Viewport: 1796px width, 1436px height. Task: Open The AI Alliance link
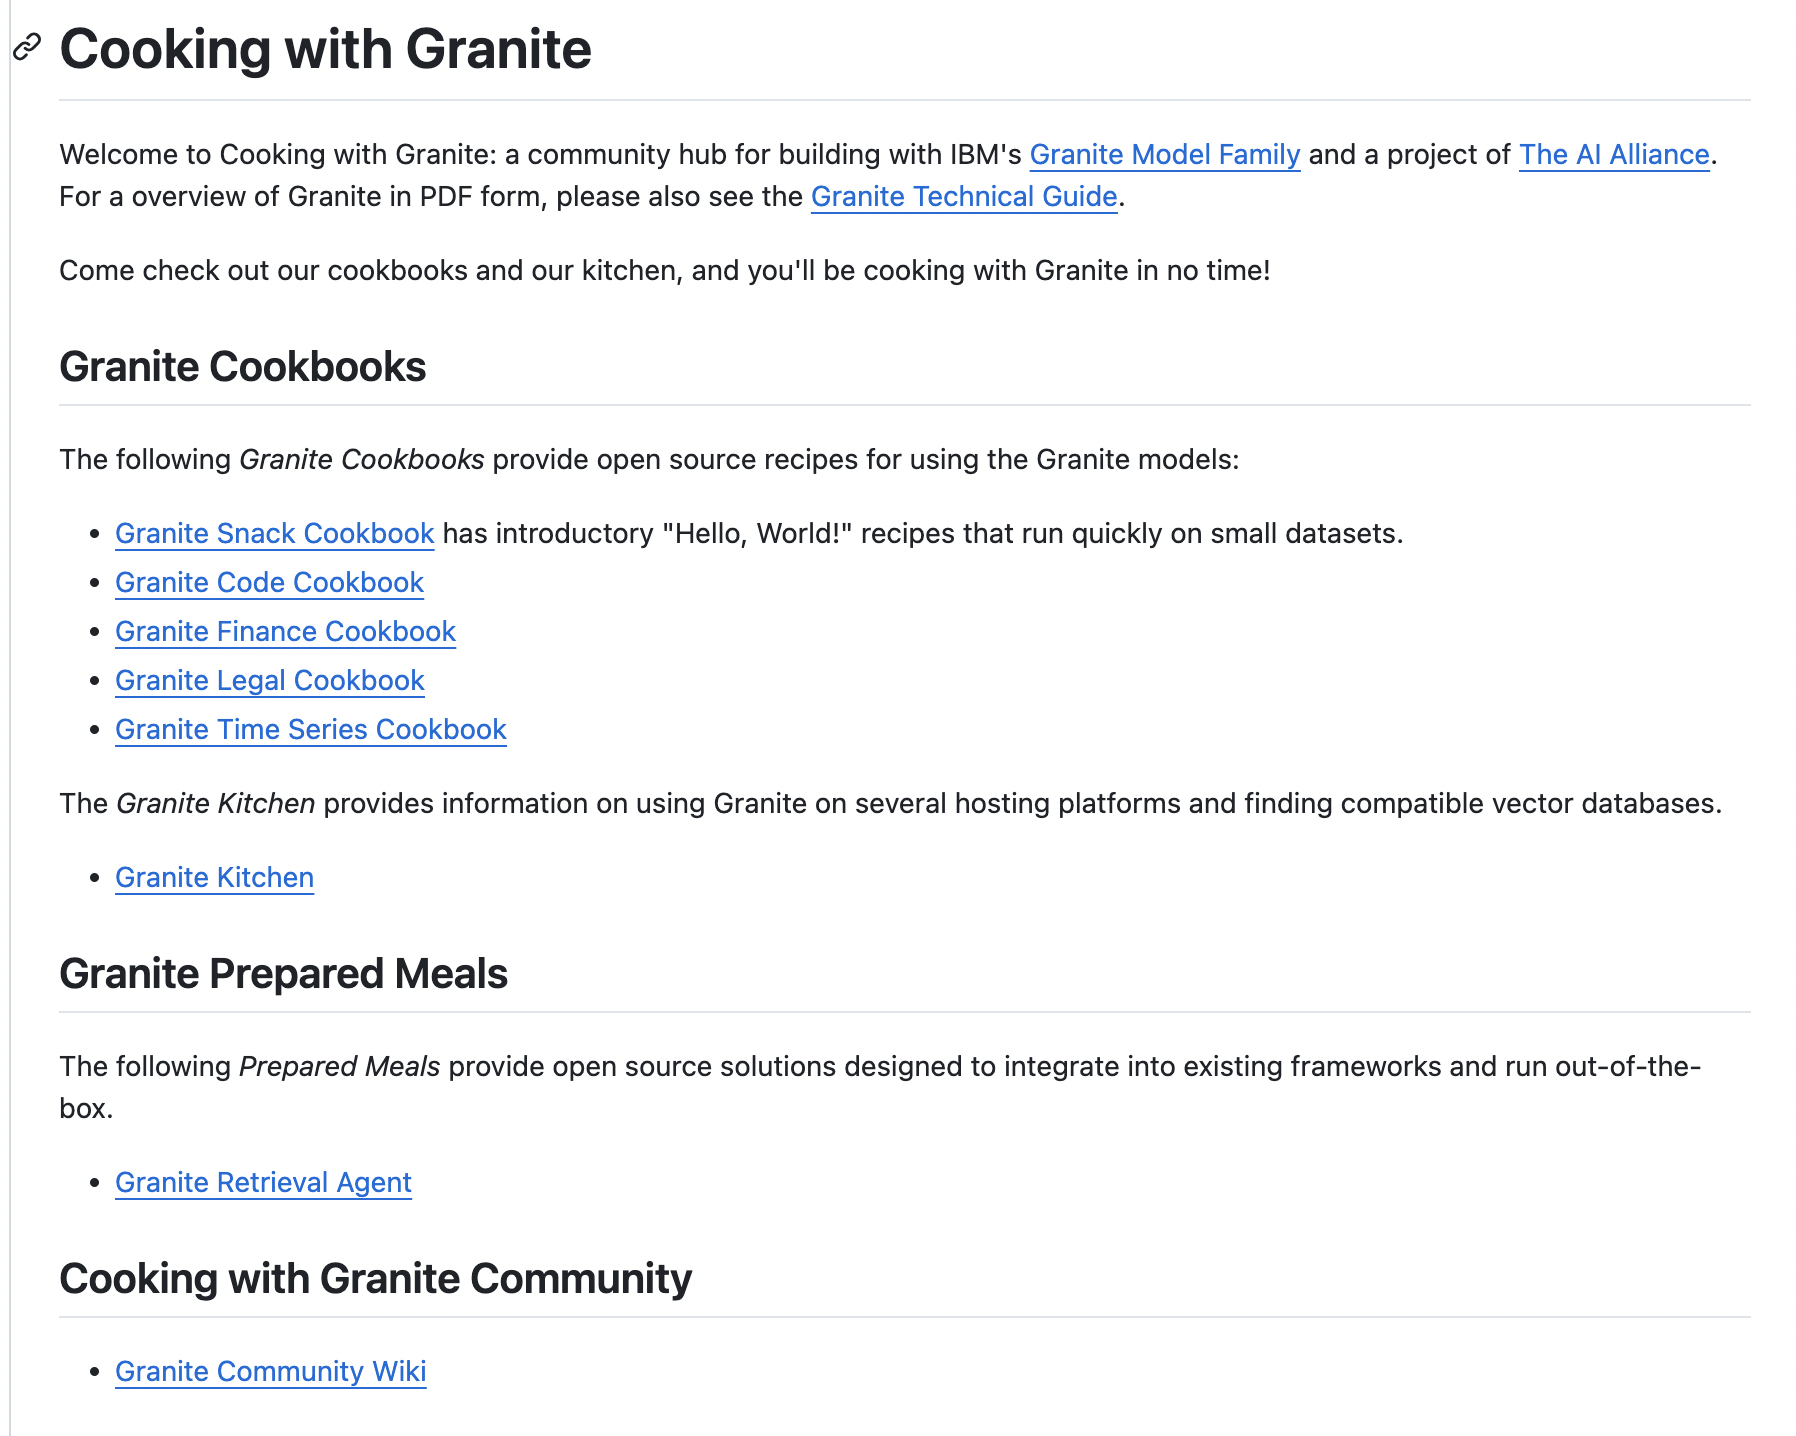(1614, 155)
